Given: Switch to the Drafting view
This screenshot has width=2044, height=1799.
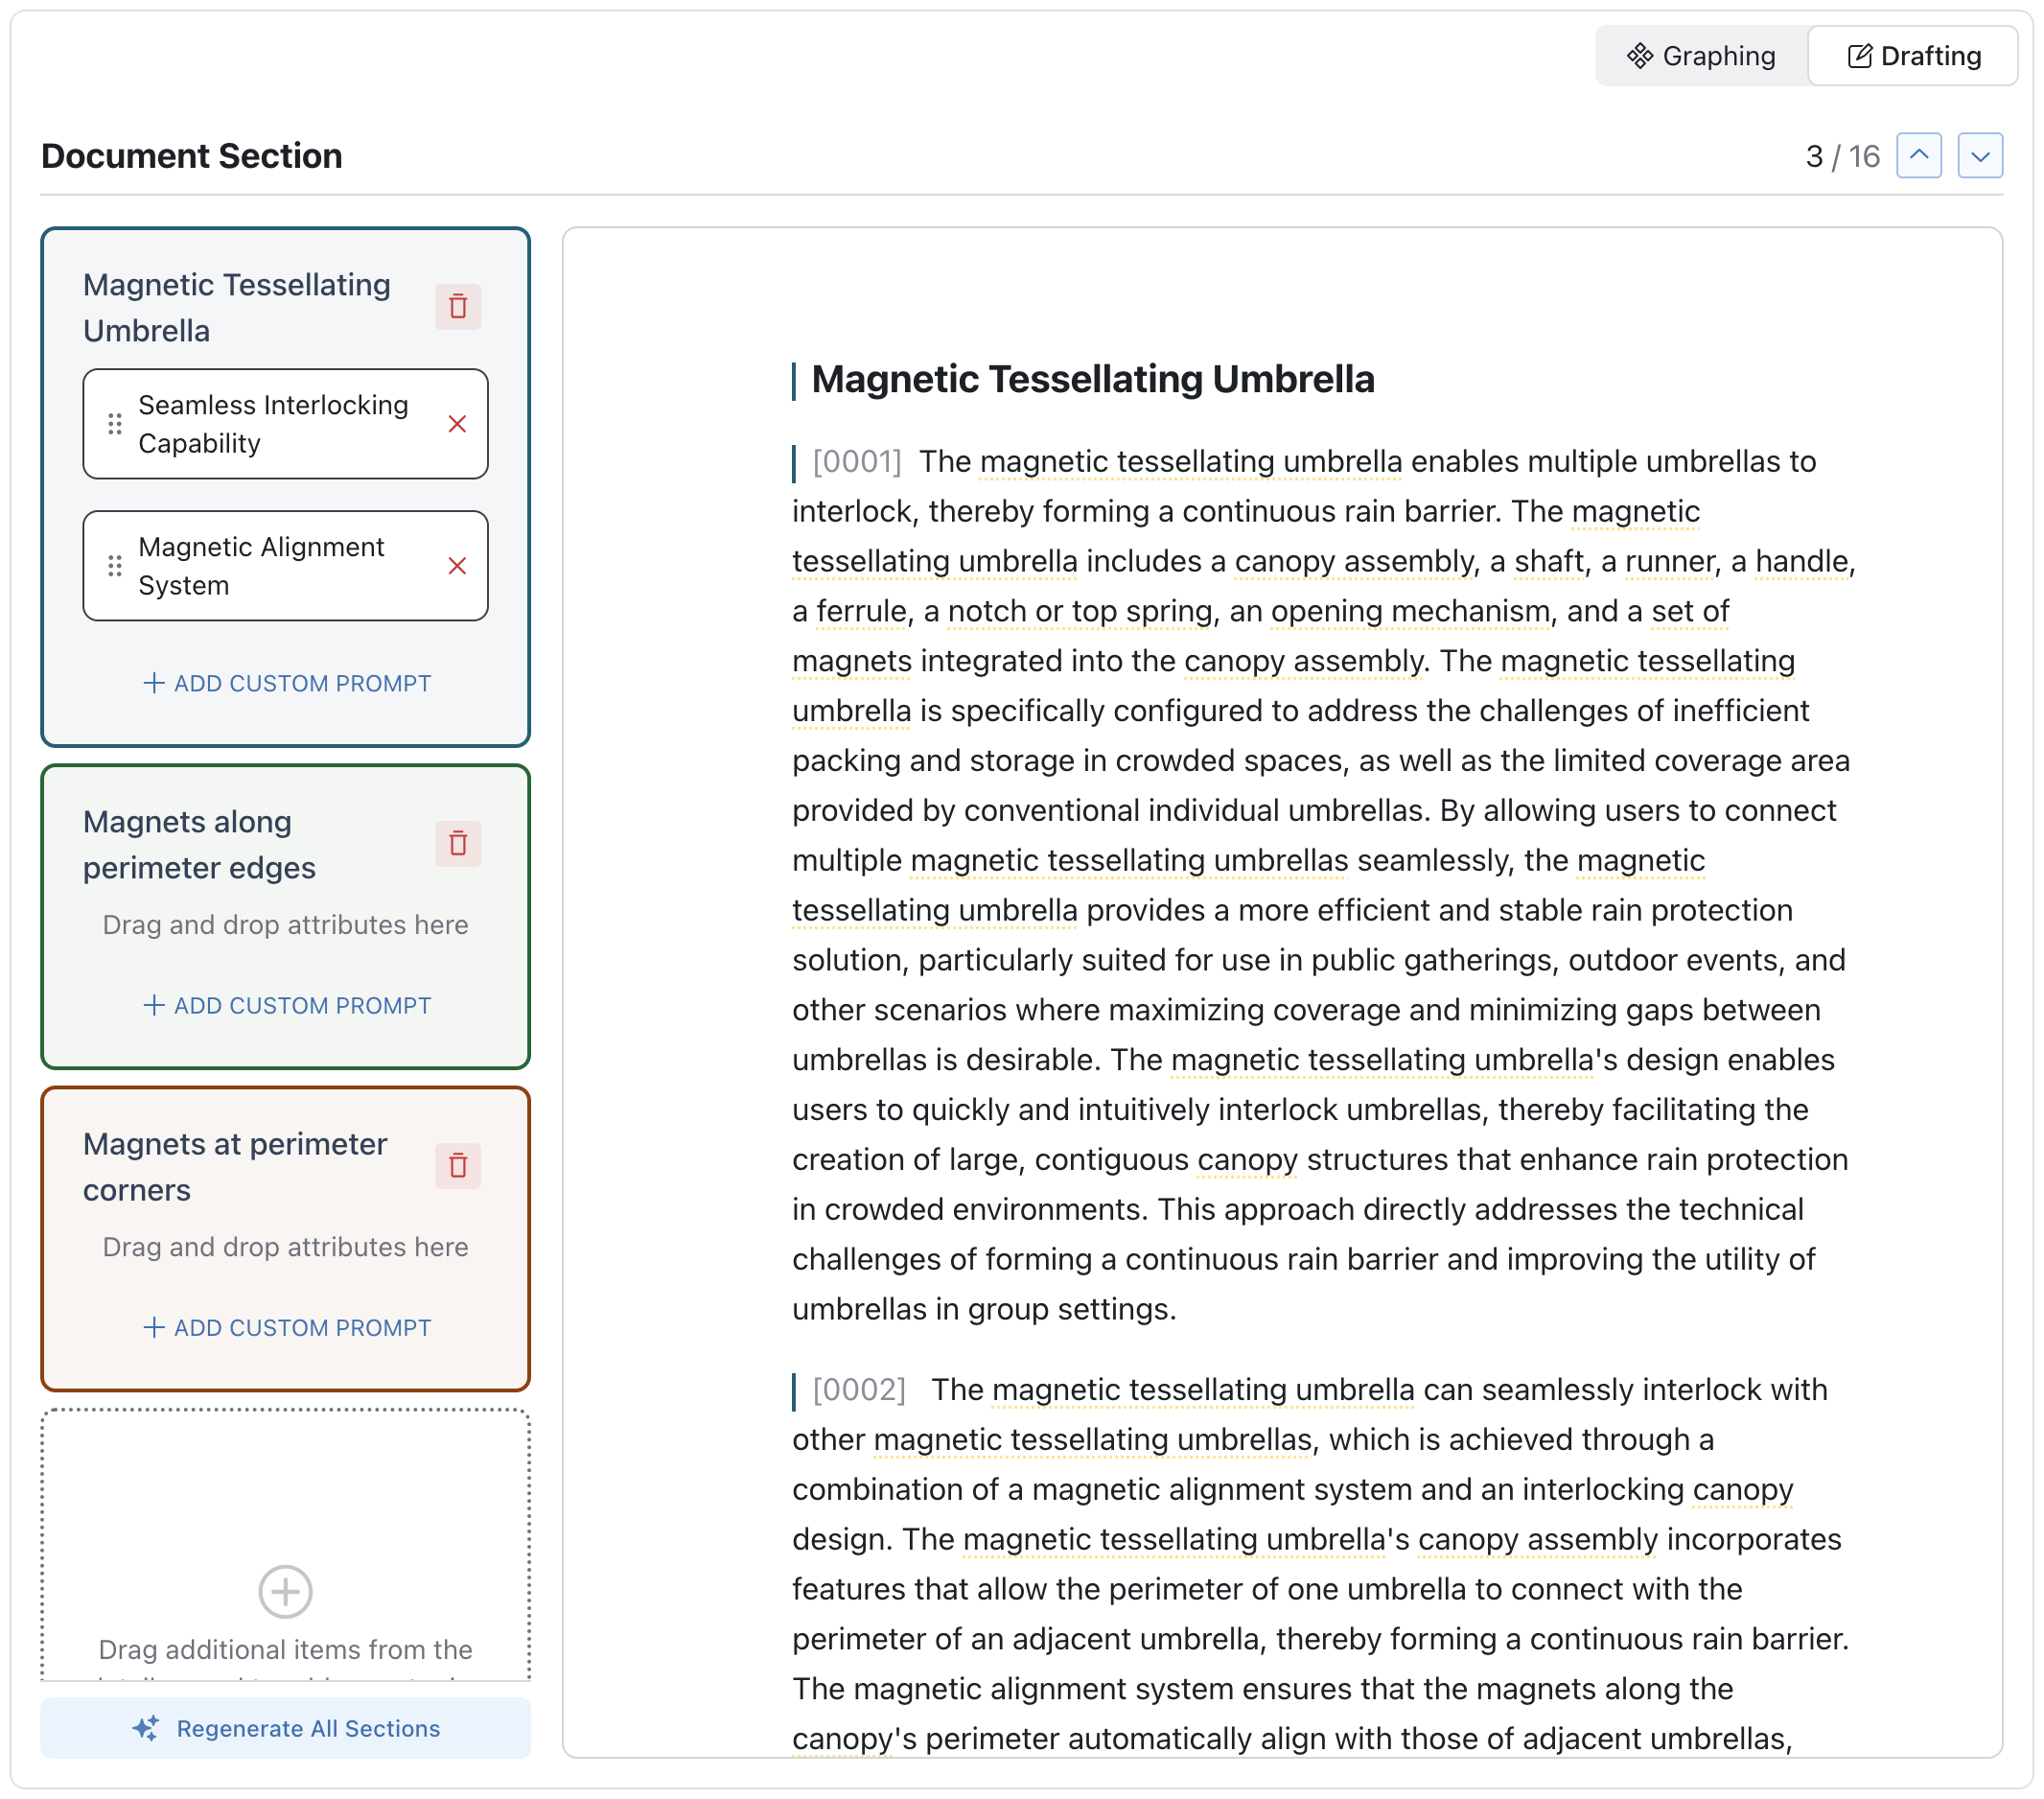Looking at the screenshot, I should pyautogui.click(x=1911, y=56).
